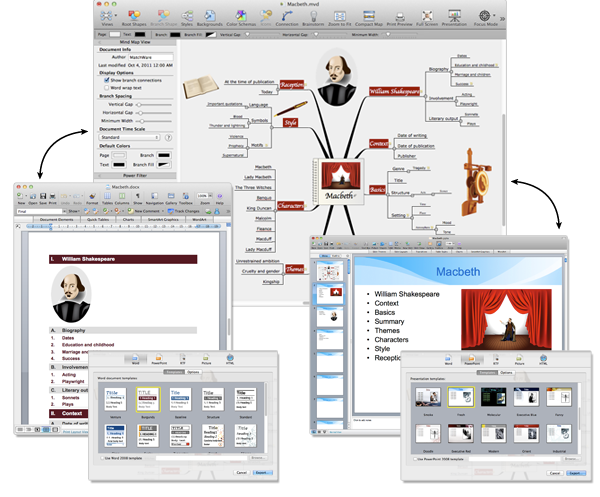Switch to Full Screen using the toolbar icon
The height and width of the screenshot is (497, 600).
[427, 16]
